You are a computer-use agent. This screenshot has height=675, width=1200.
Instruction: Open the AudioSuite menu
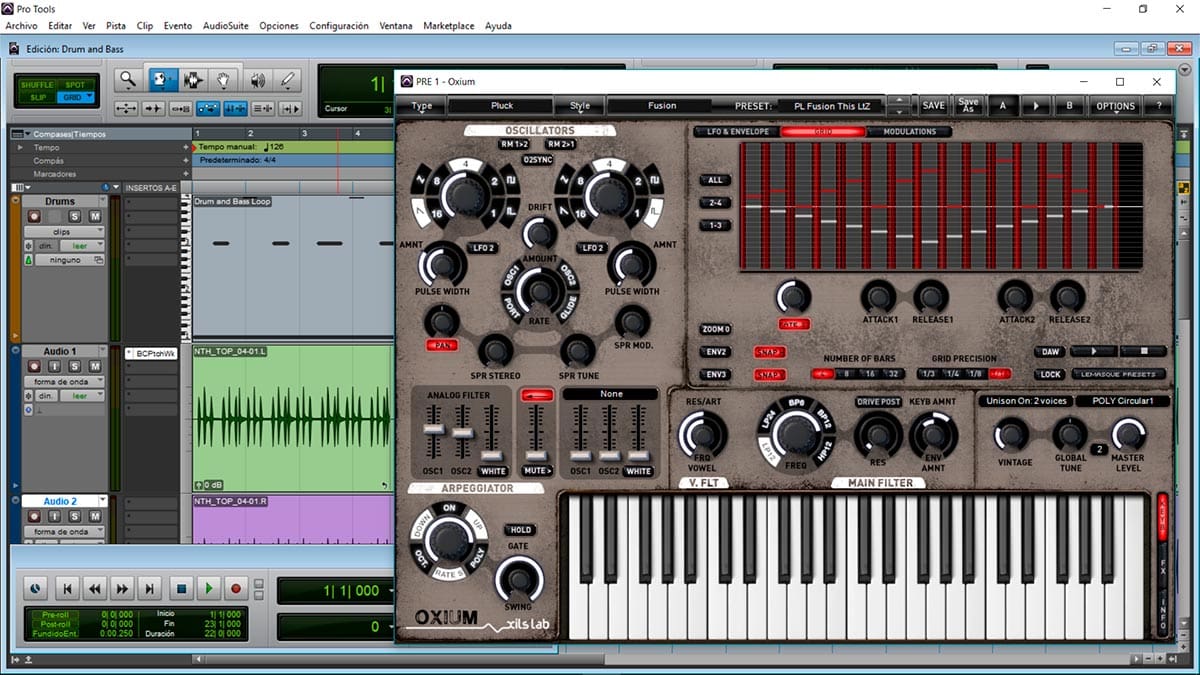pos(226,25)
